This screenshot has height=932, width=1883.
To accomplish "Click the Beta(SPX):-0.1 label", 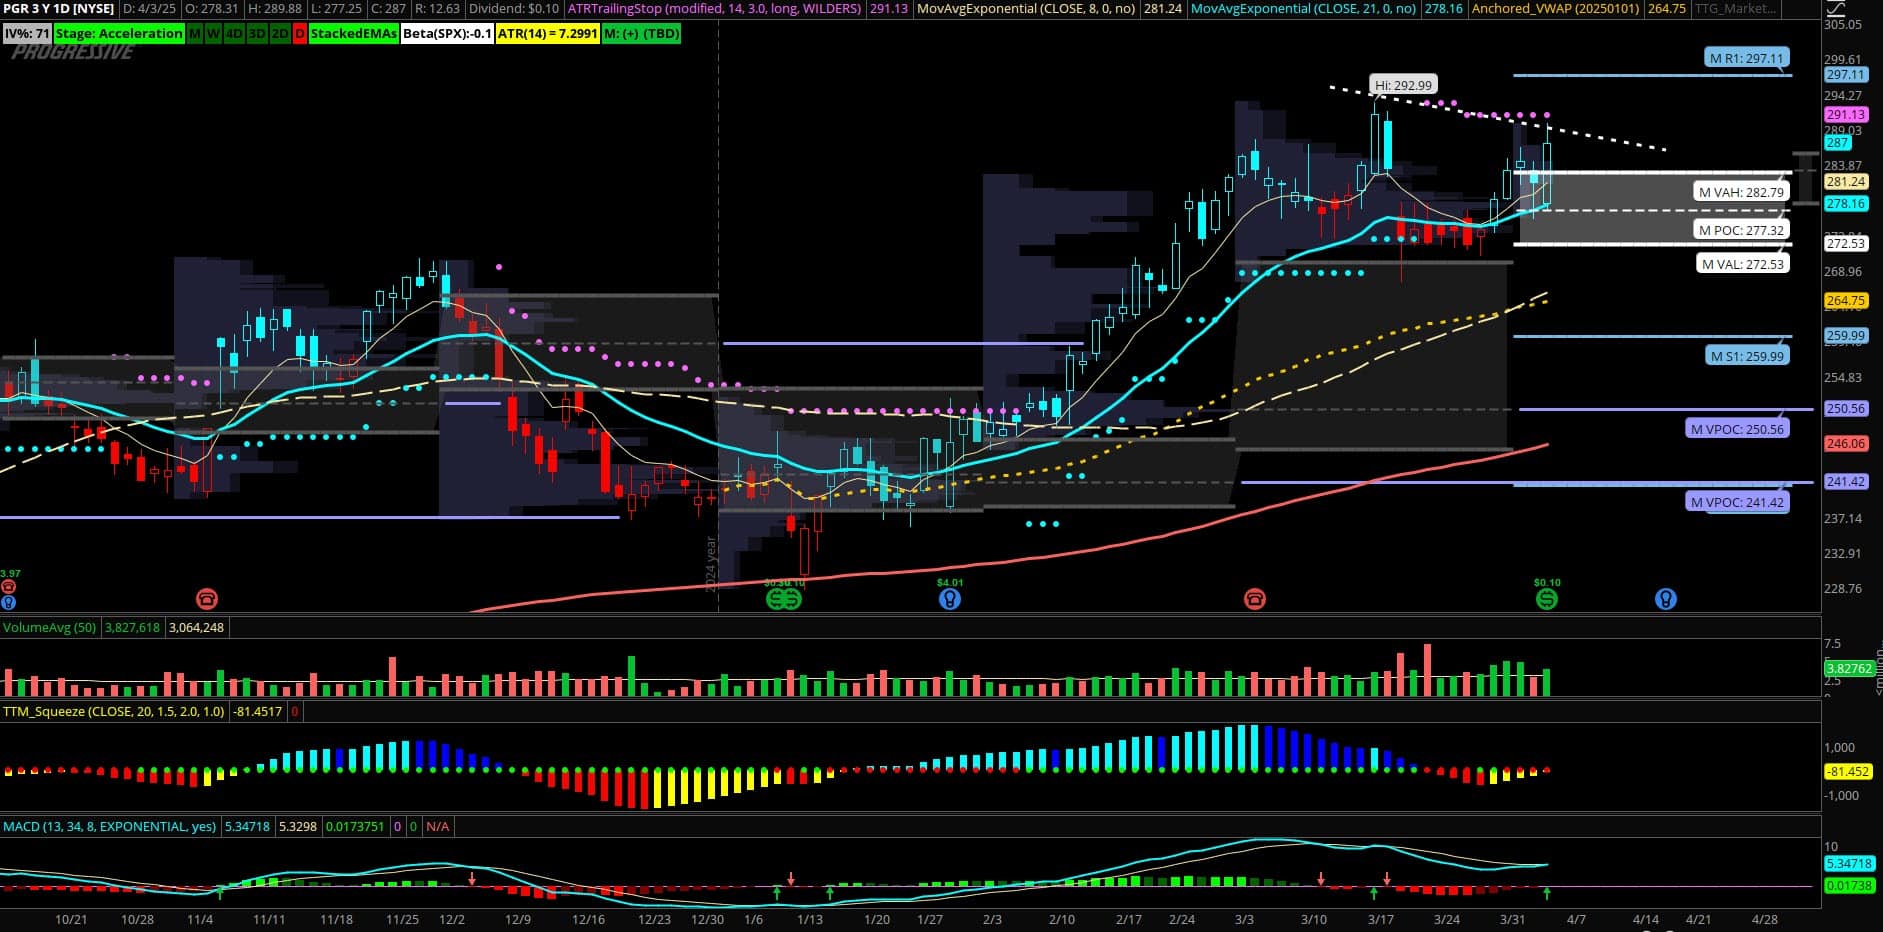I will point(447,33).
